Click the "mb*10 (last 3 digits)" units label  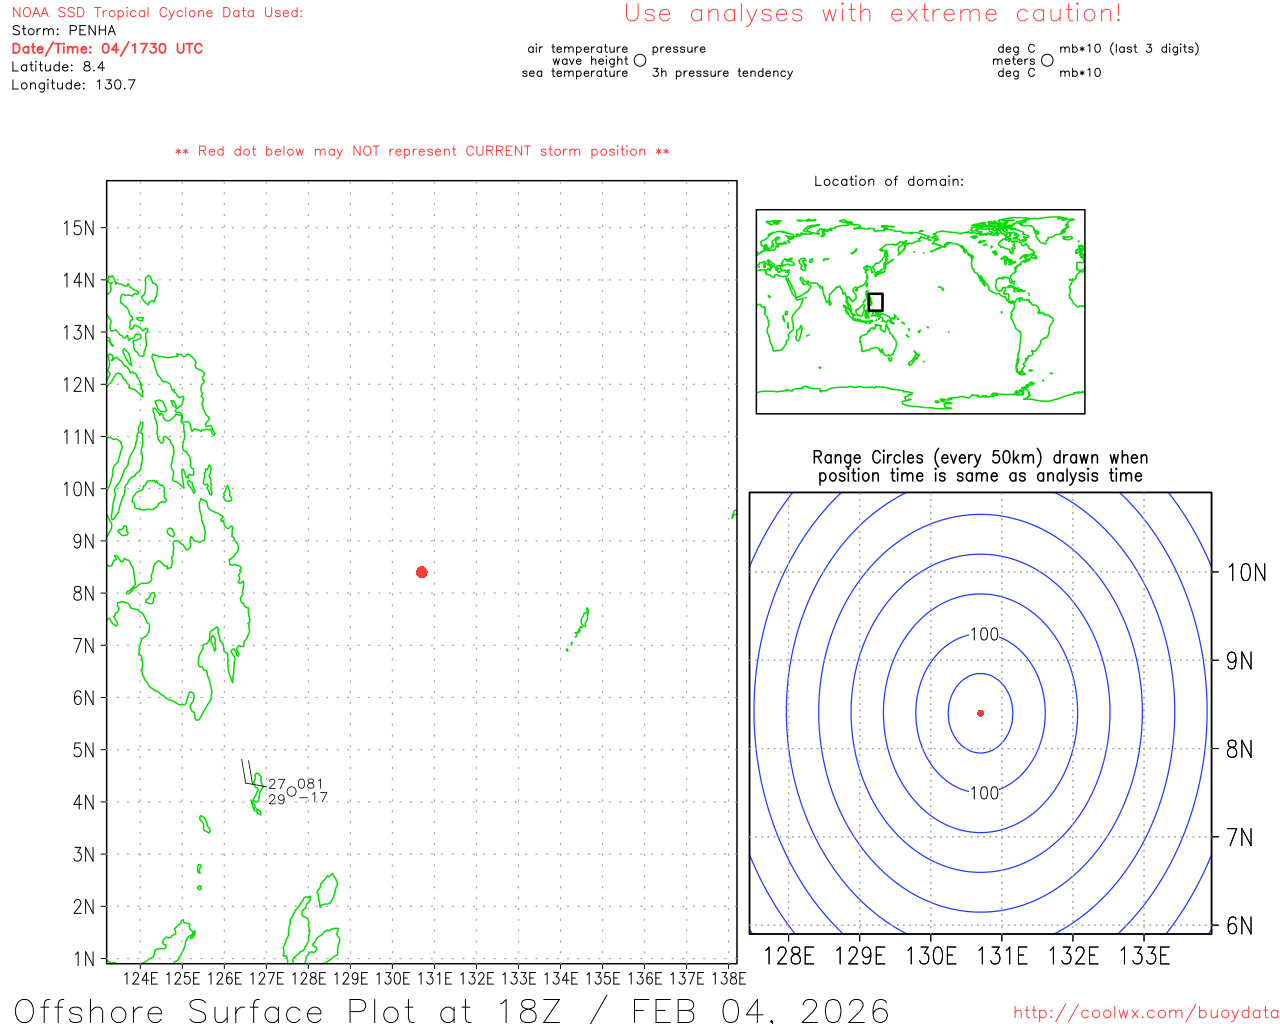[x=1129, y=49]
